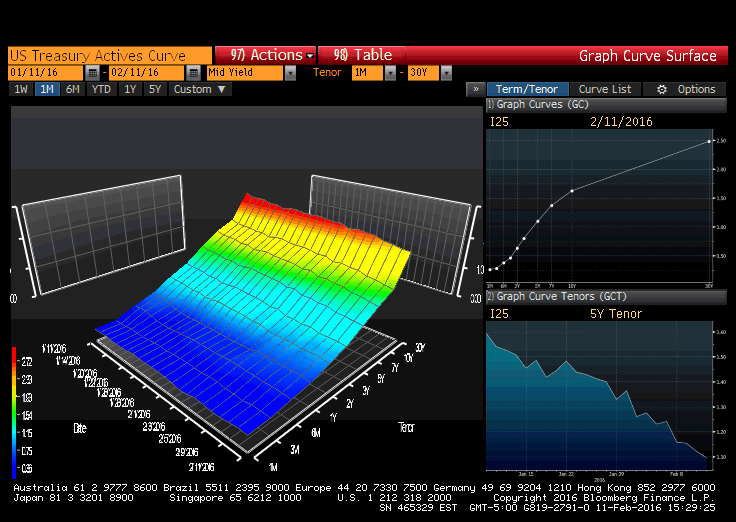Expand the 1M tenor start dropdown

[390, 73]
